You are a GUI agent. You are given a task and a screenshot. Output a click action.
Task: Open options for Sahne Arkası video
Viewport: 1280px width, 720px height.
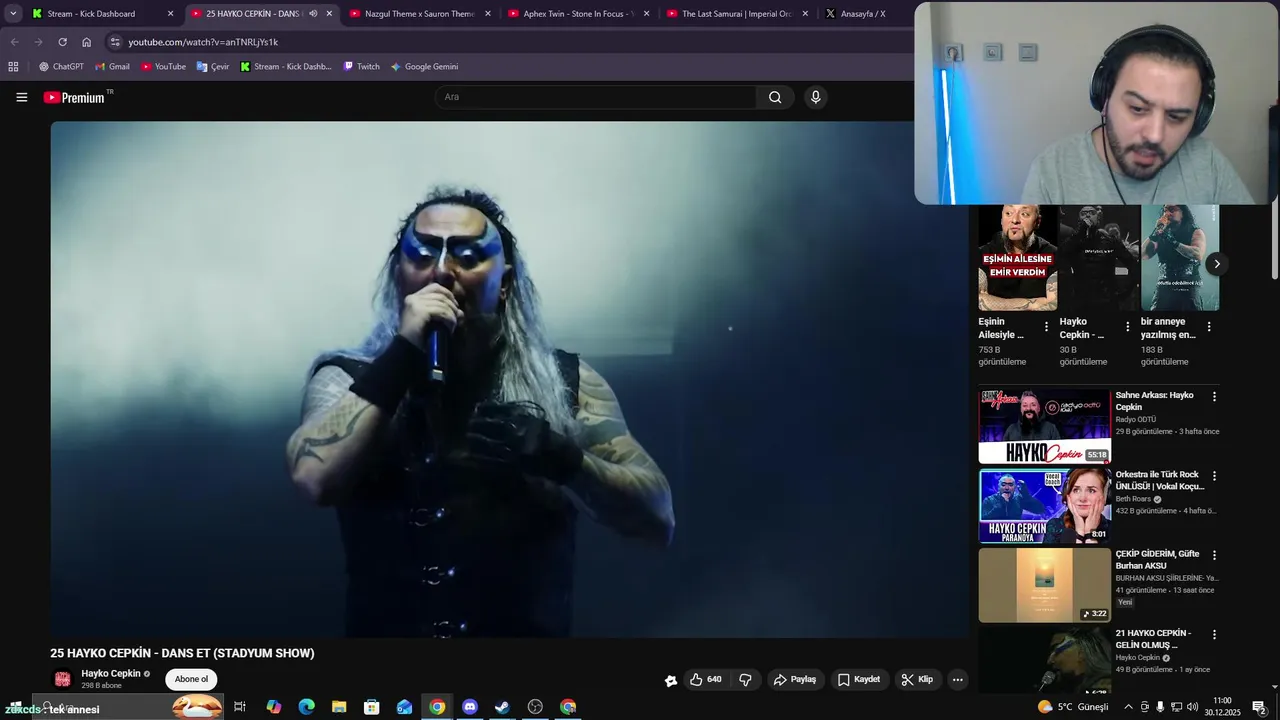coord(1215,397)
